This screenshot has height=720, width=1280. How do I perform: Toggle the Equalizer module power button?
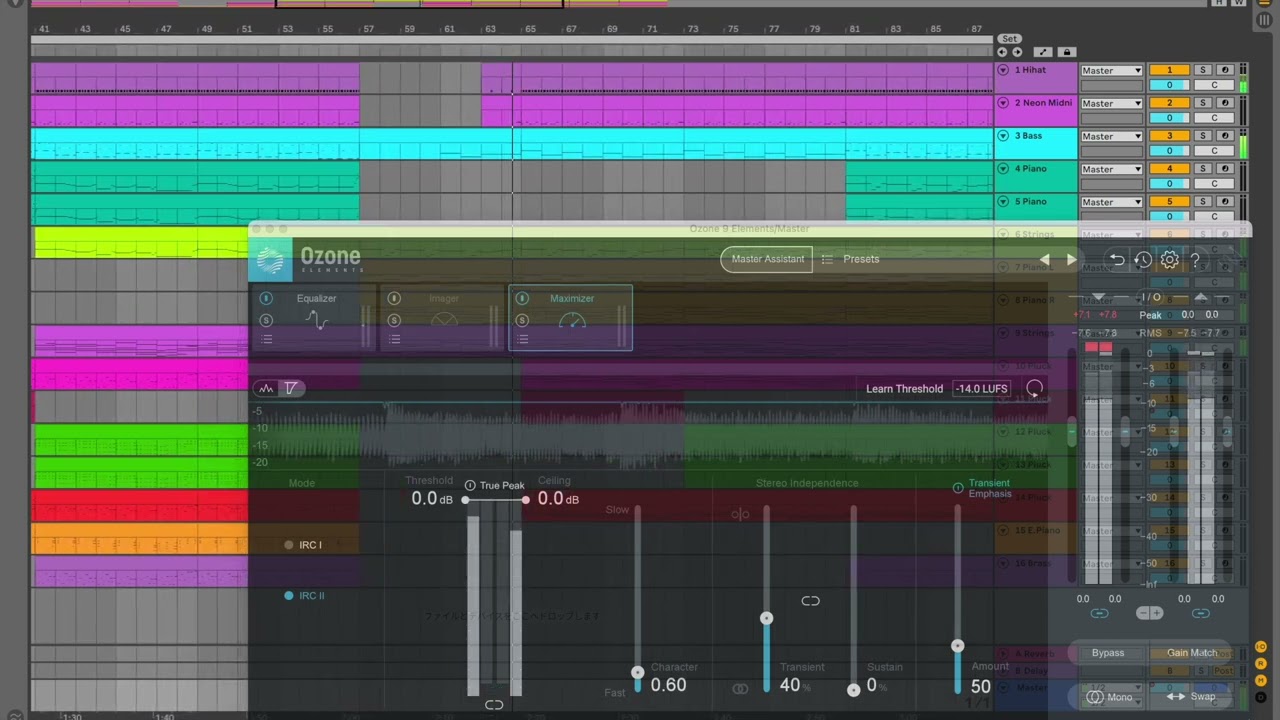[266, 299]
